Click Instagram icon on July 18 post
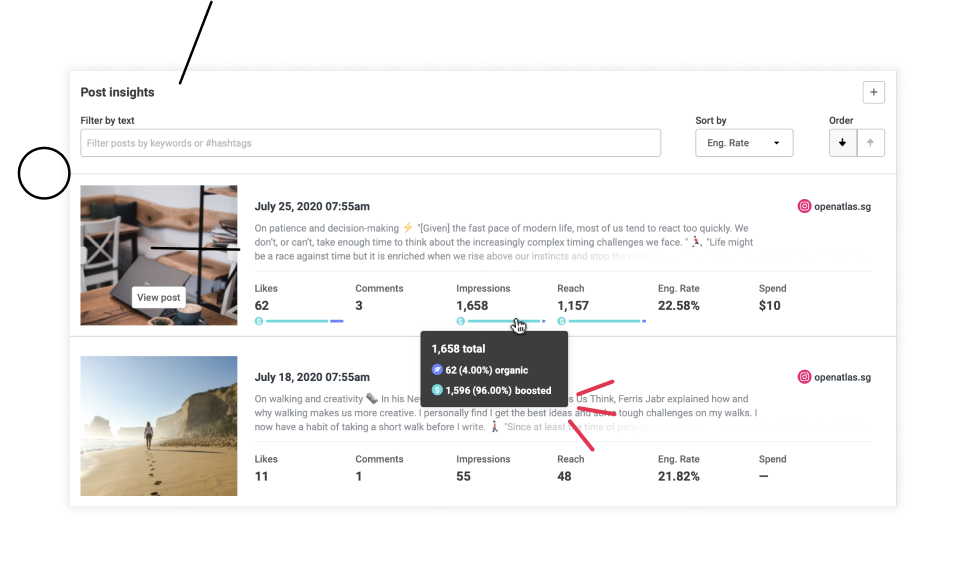This screenshot has width=967, height=569. click(804, 377)
